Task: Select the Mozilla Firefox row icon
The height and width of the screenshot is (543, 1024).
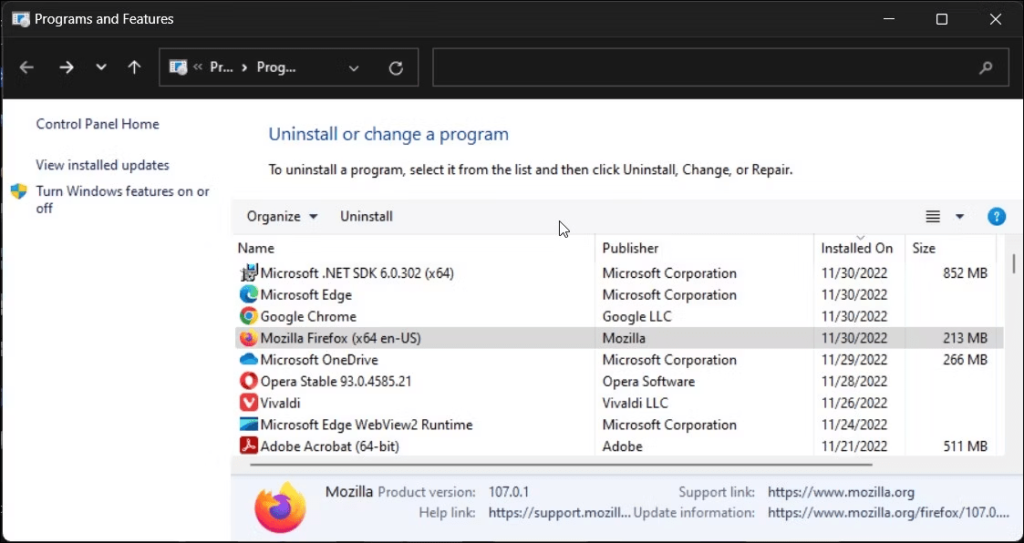Action: pyautogui.click(x=249, y=338)
